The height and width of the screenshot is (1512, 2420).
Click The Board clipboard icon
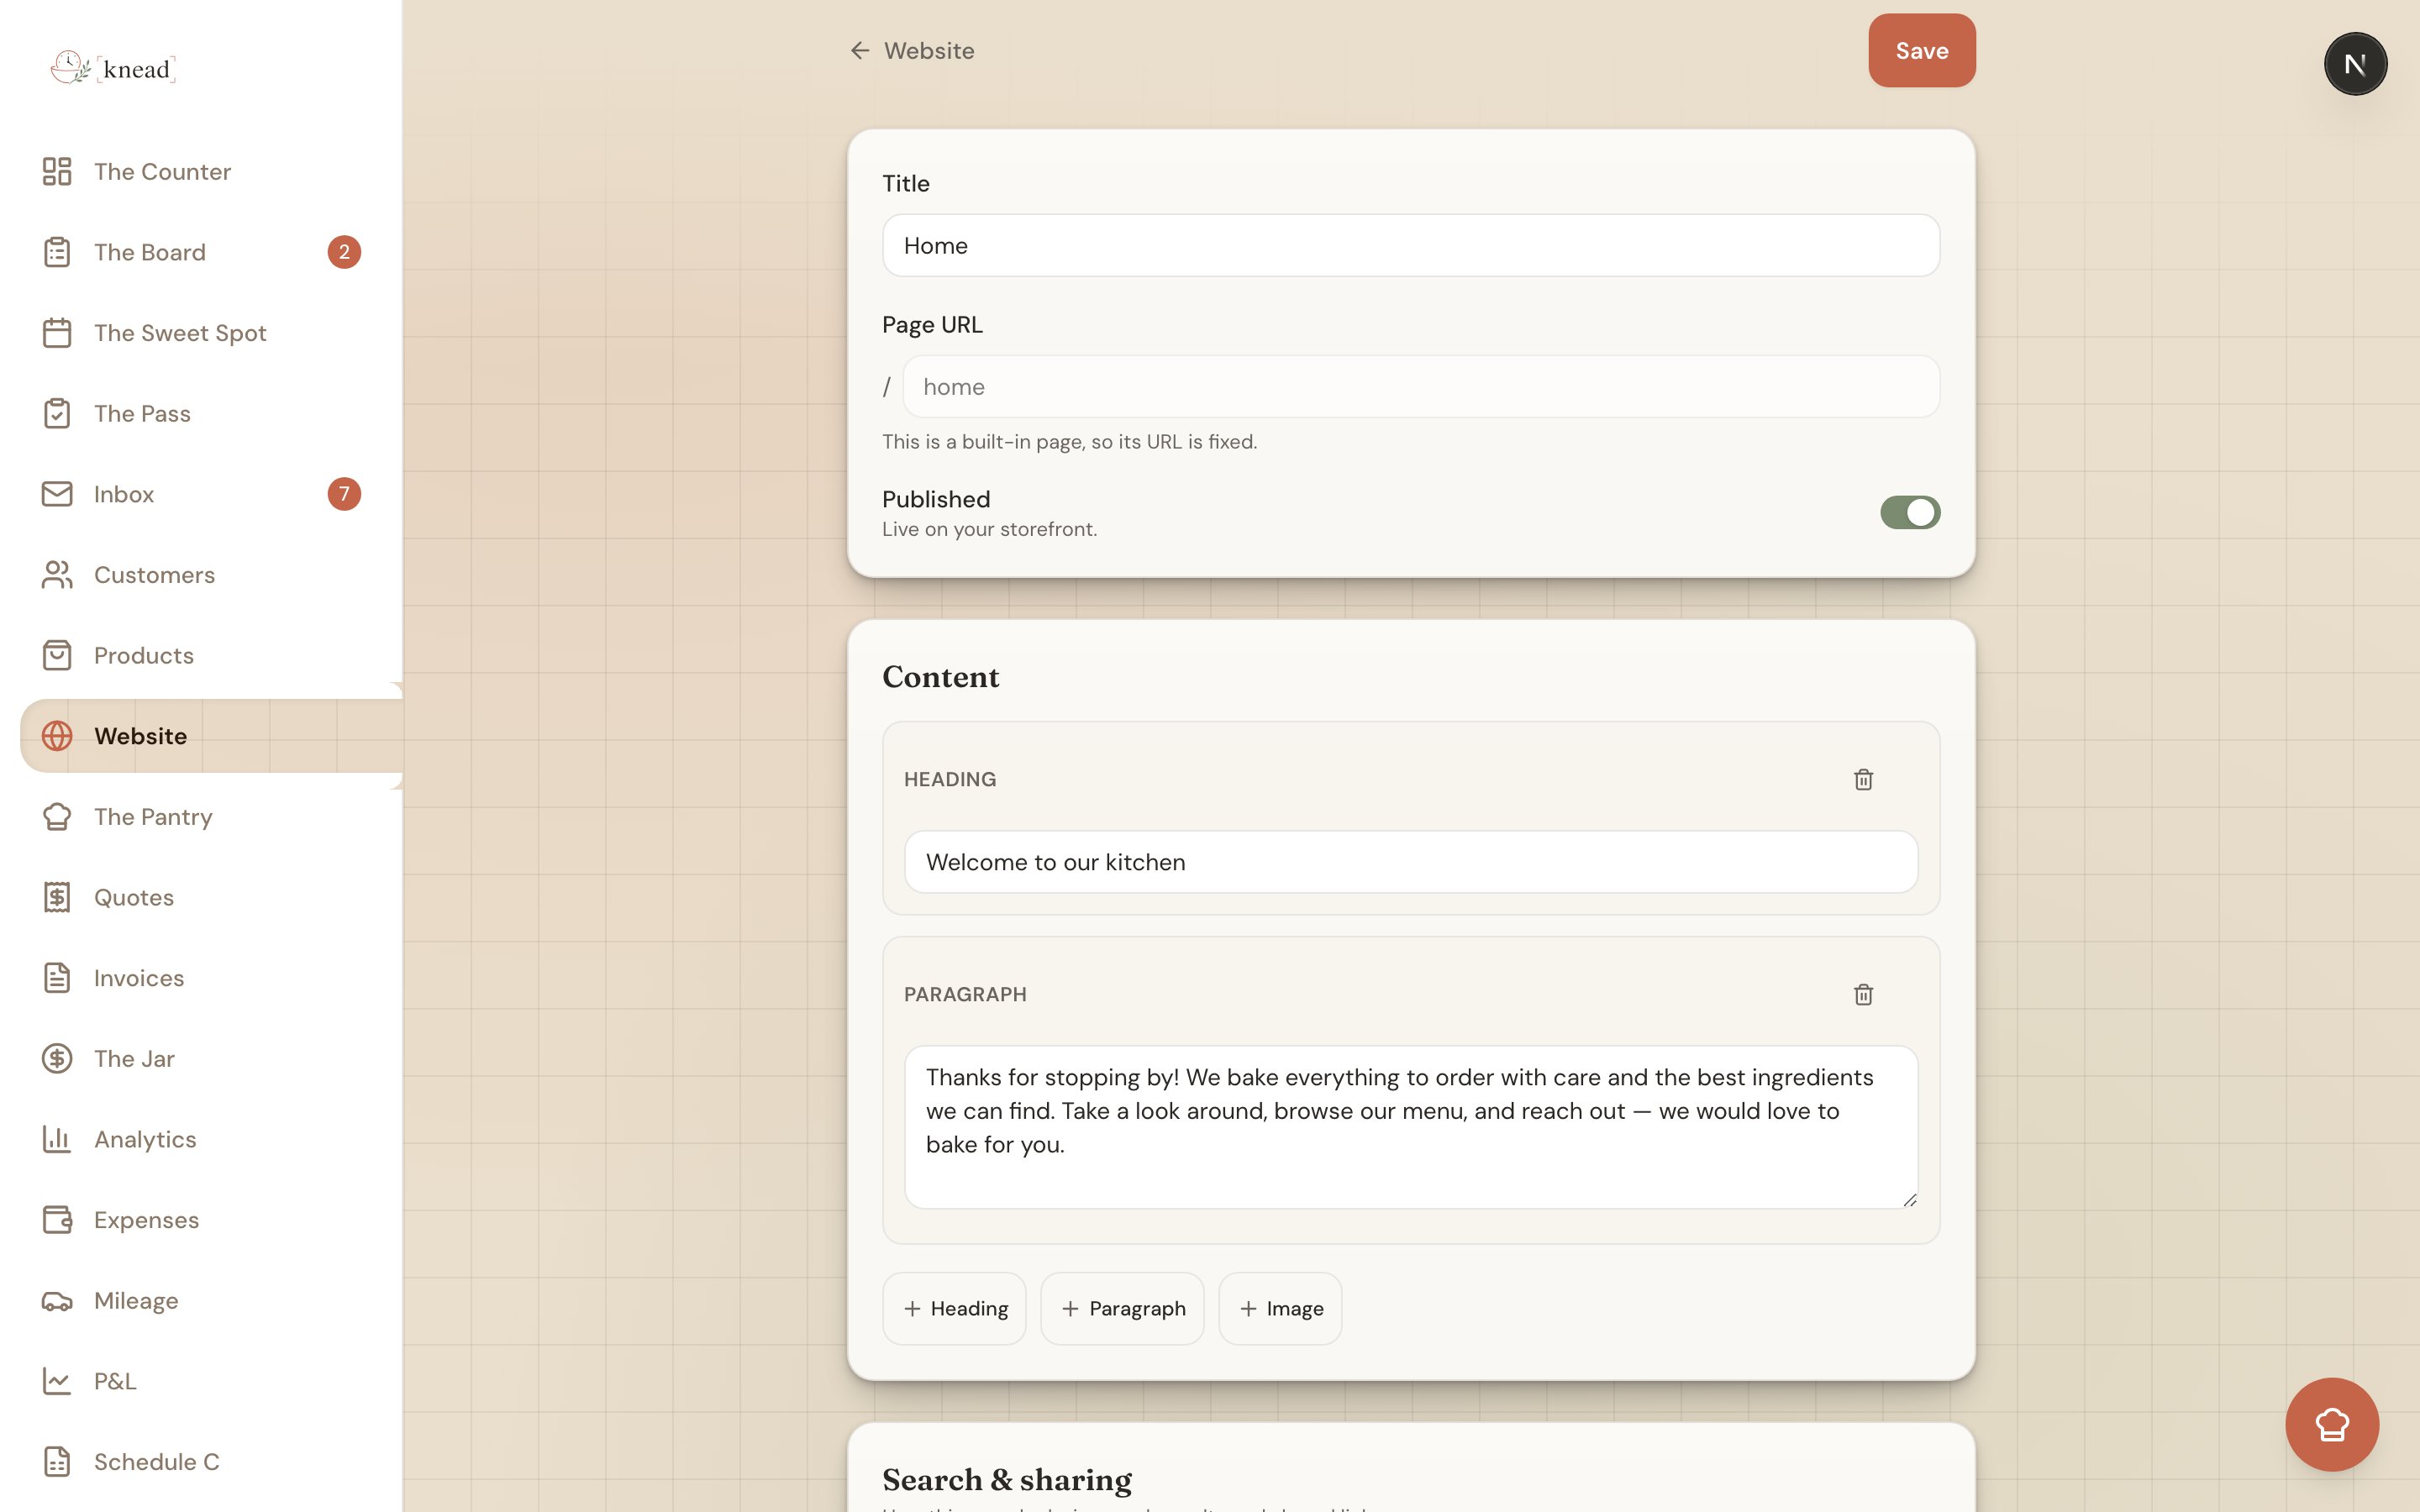click(57, 252)
